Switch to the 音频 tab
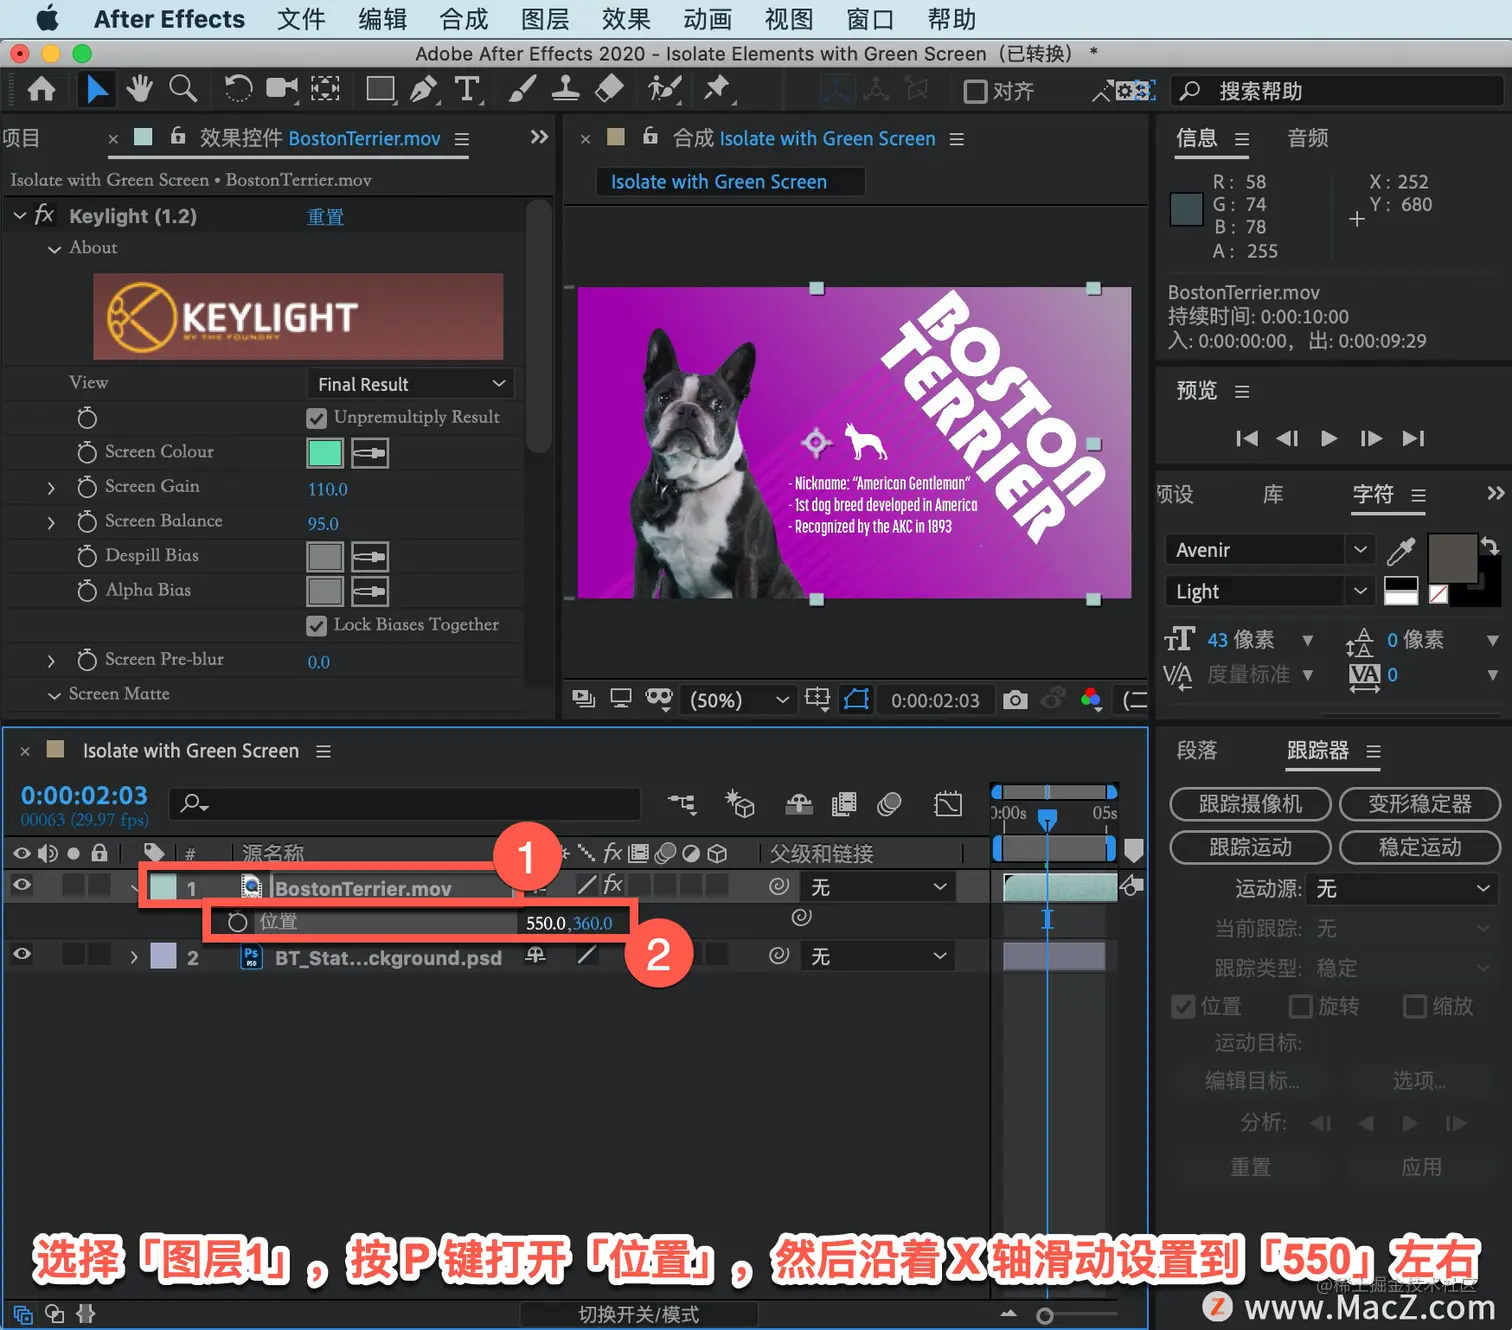1512x1330 pixels. [x=1307, y=138]
